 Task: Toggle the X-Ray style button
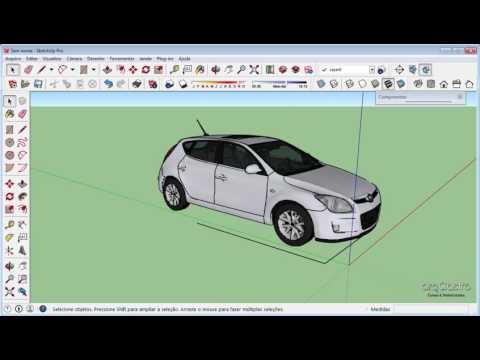coord(321,84)
